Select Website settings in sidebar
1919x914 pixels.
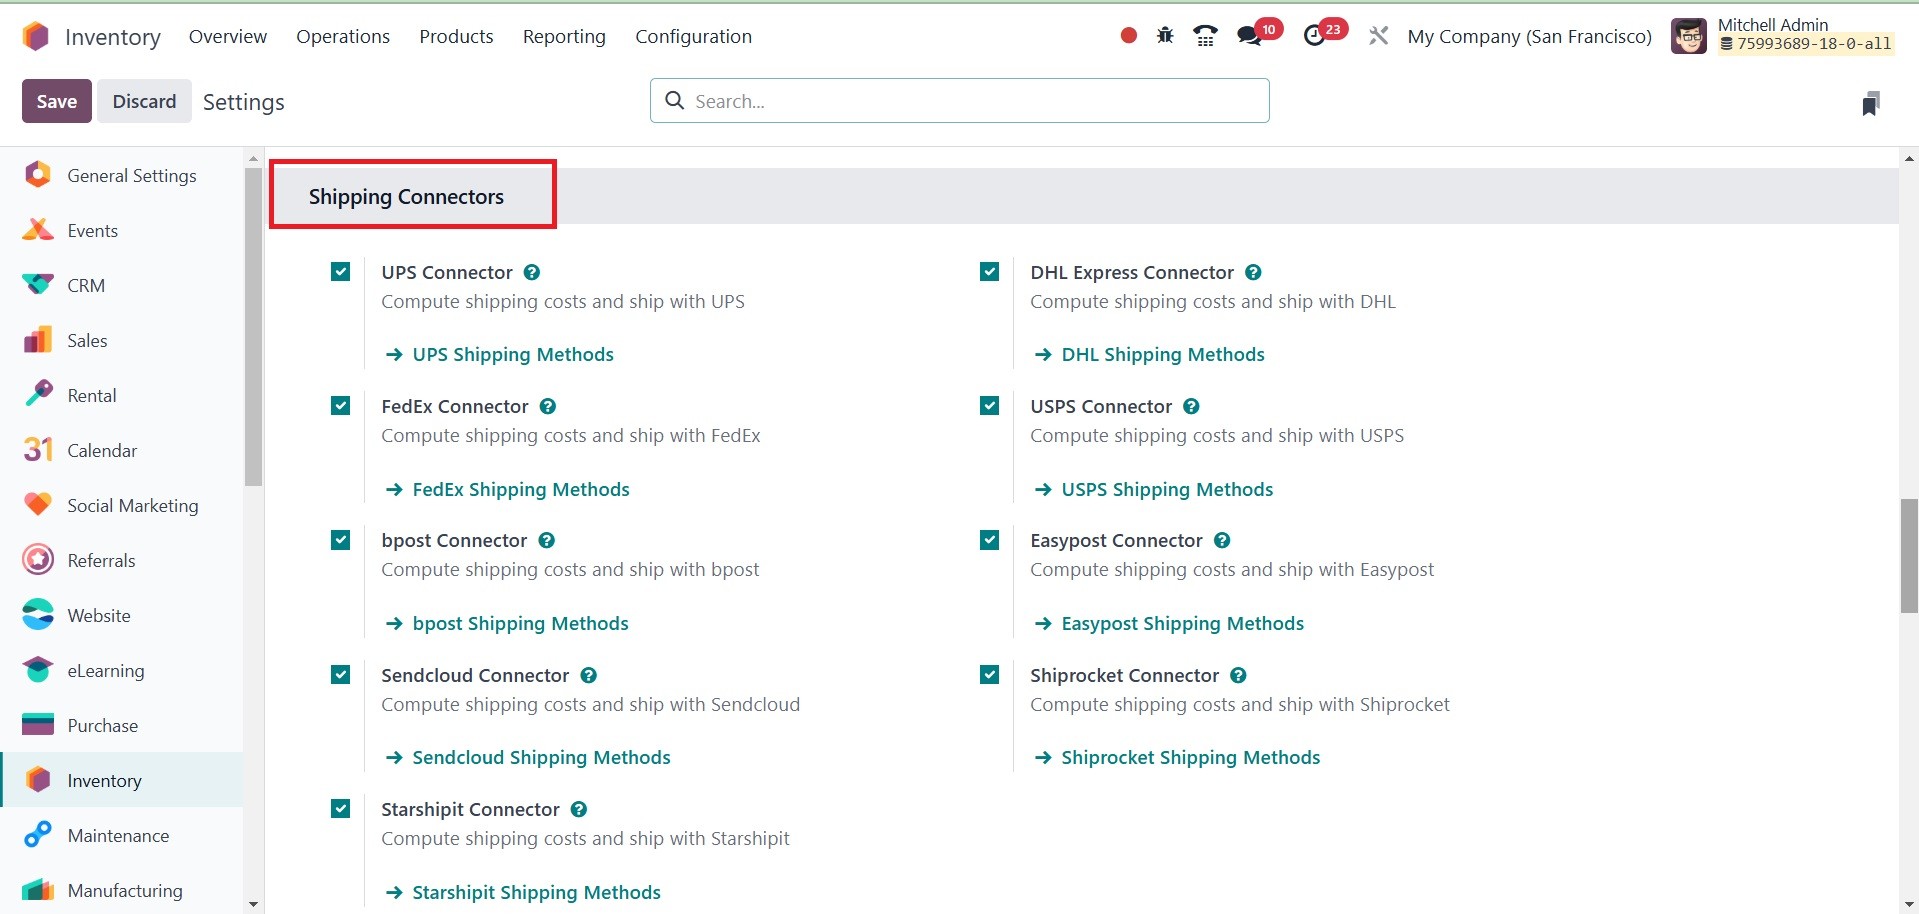[122, 615]
